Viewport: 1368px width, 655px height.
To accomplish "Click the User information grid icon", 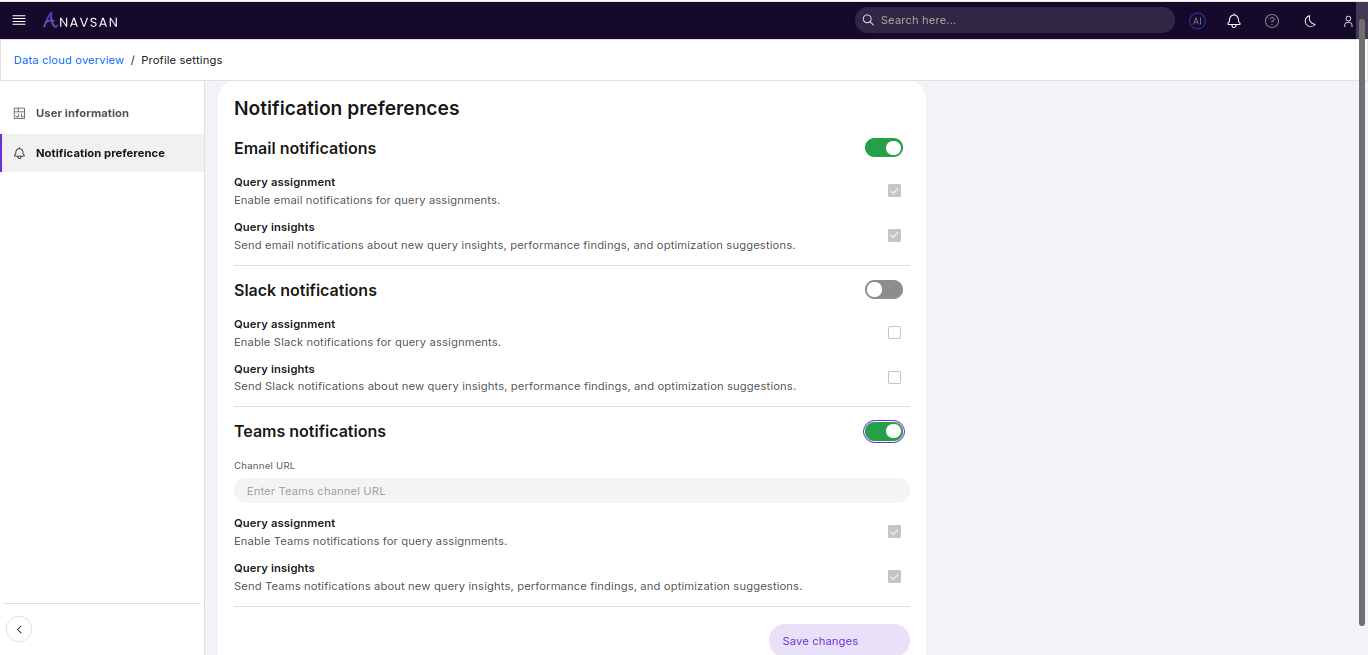I will click(19, 112).
